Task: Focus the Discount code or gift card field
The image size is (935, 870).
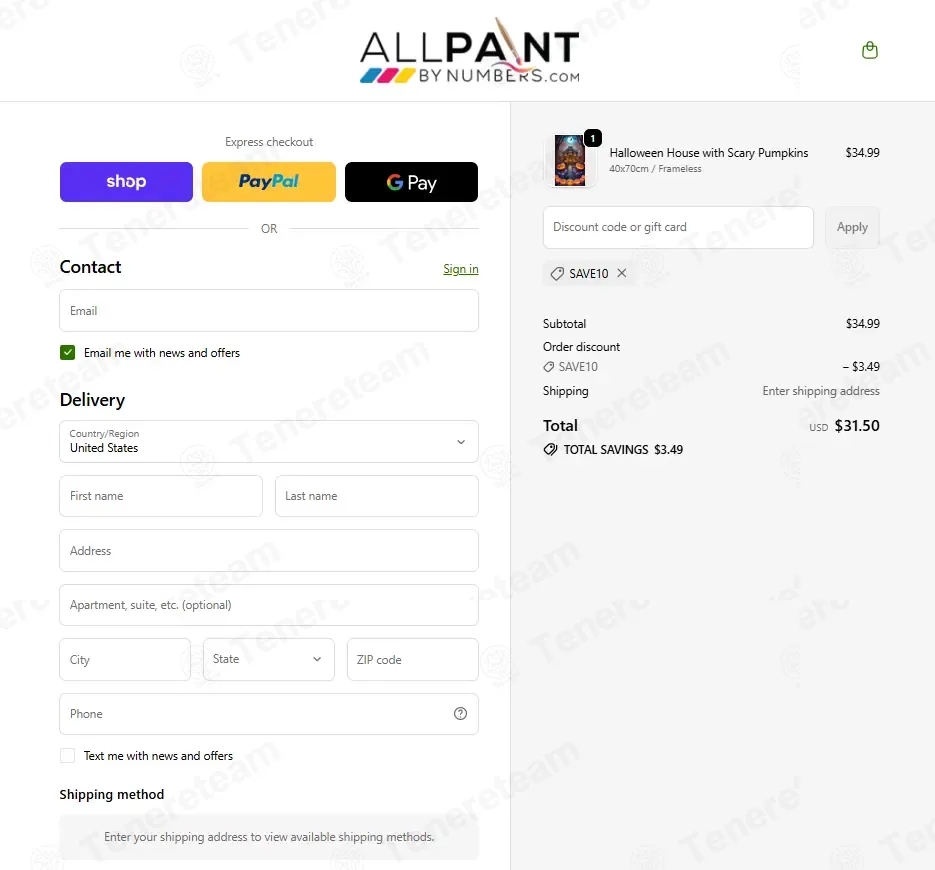Action: click(x=678, y=227)
